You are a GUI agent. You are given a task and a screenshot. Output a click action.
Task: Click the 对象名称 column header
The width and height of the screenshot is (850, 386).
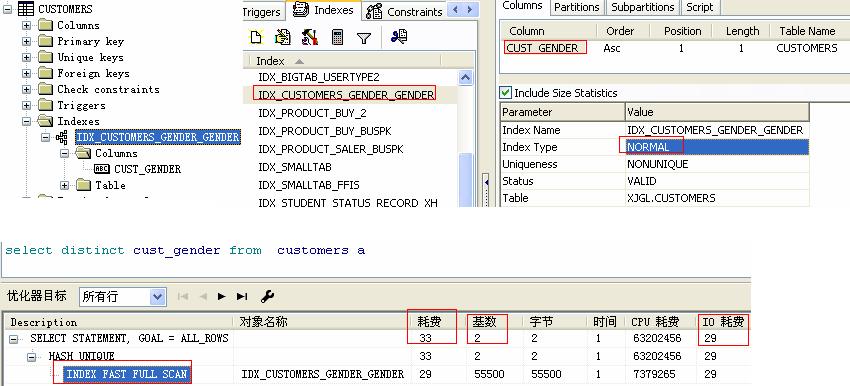(321, 322)
